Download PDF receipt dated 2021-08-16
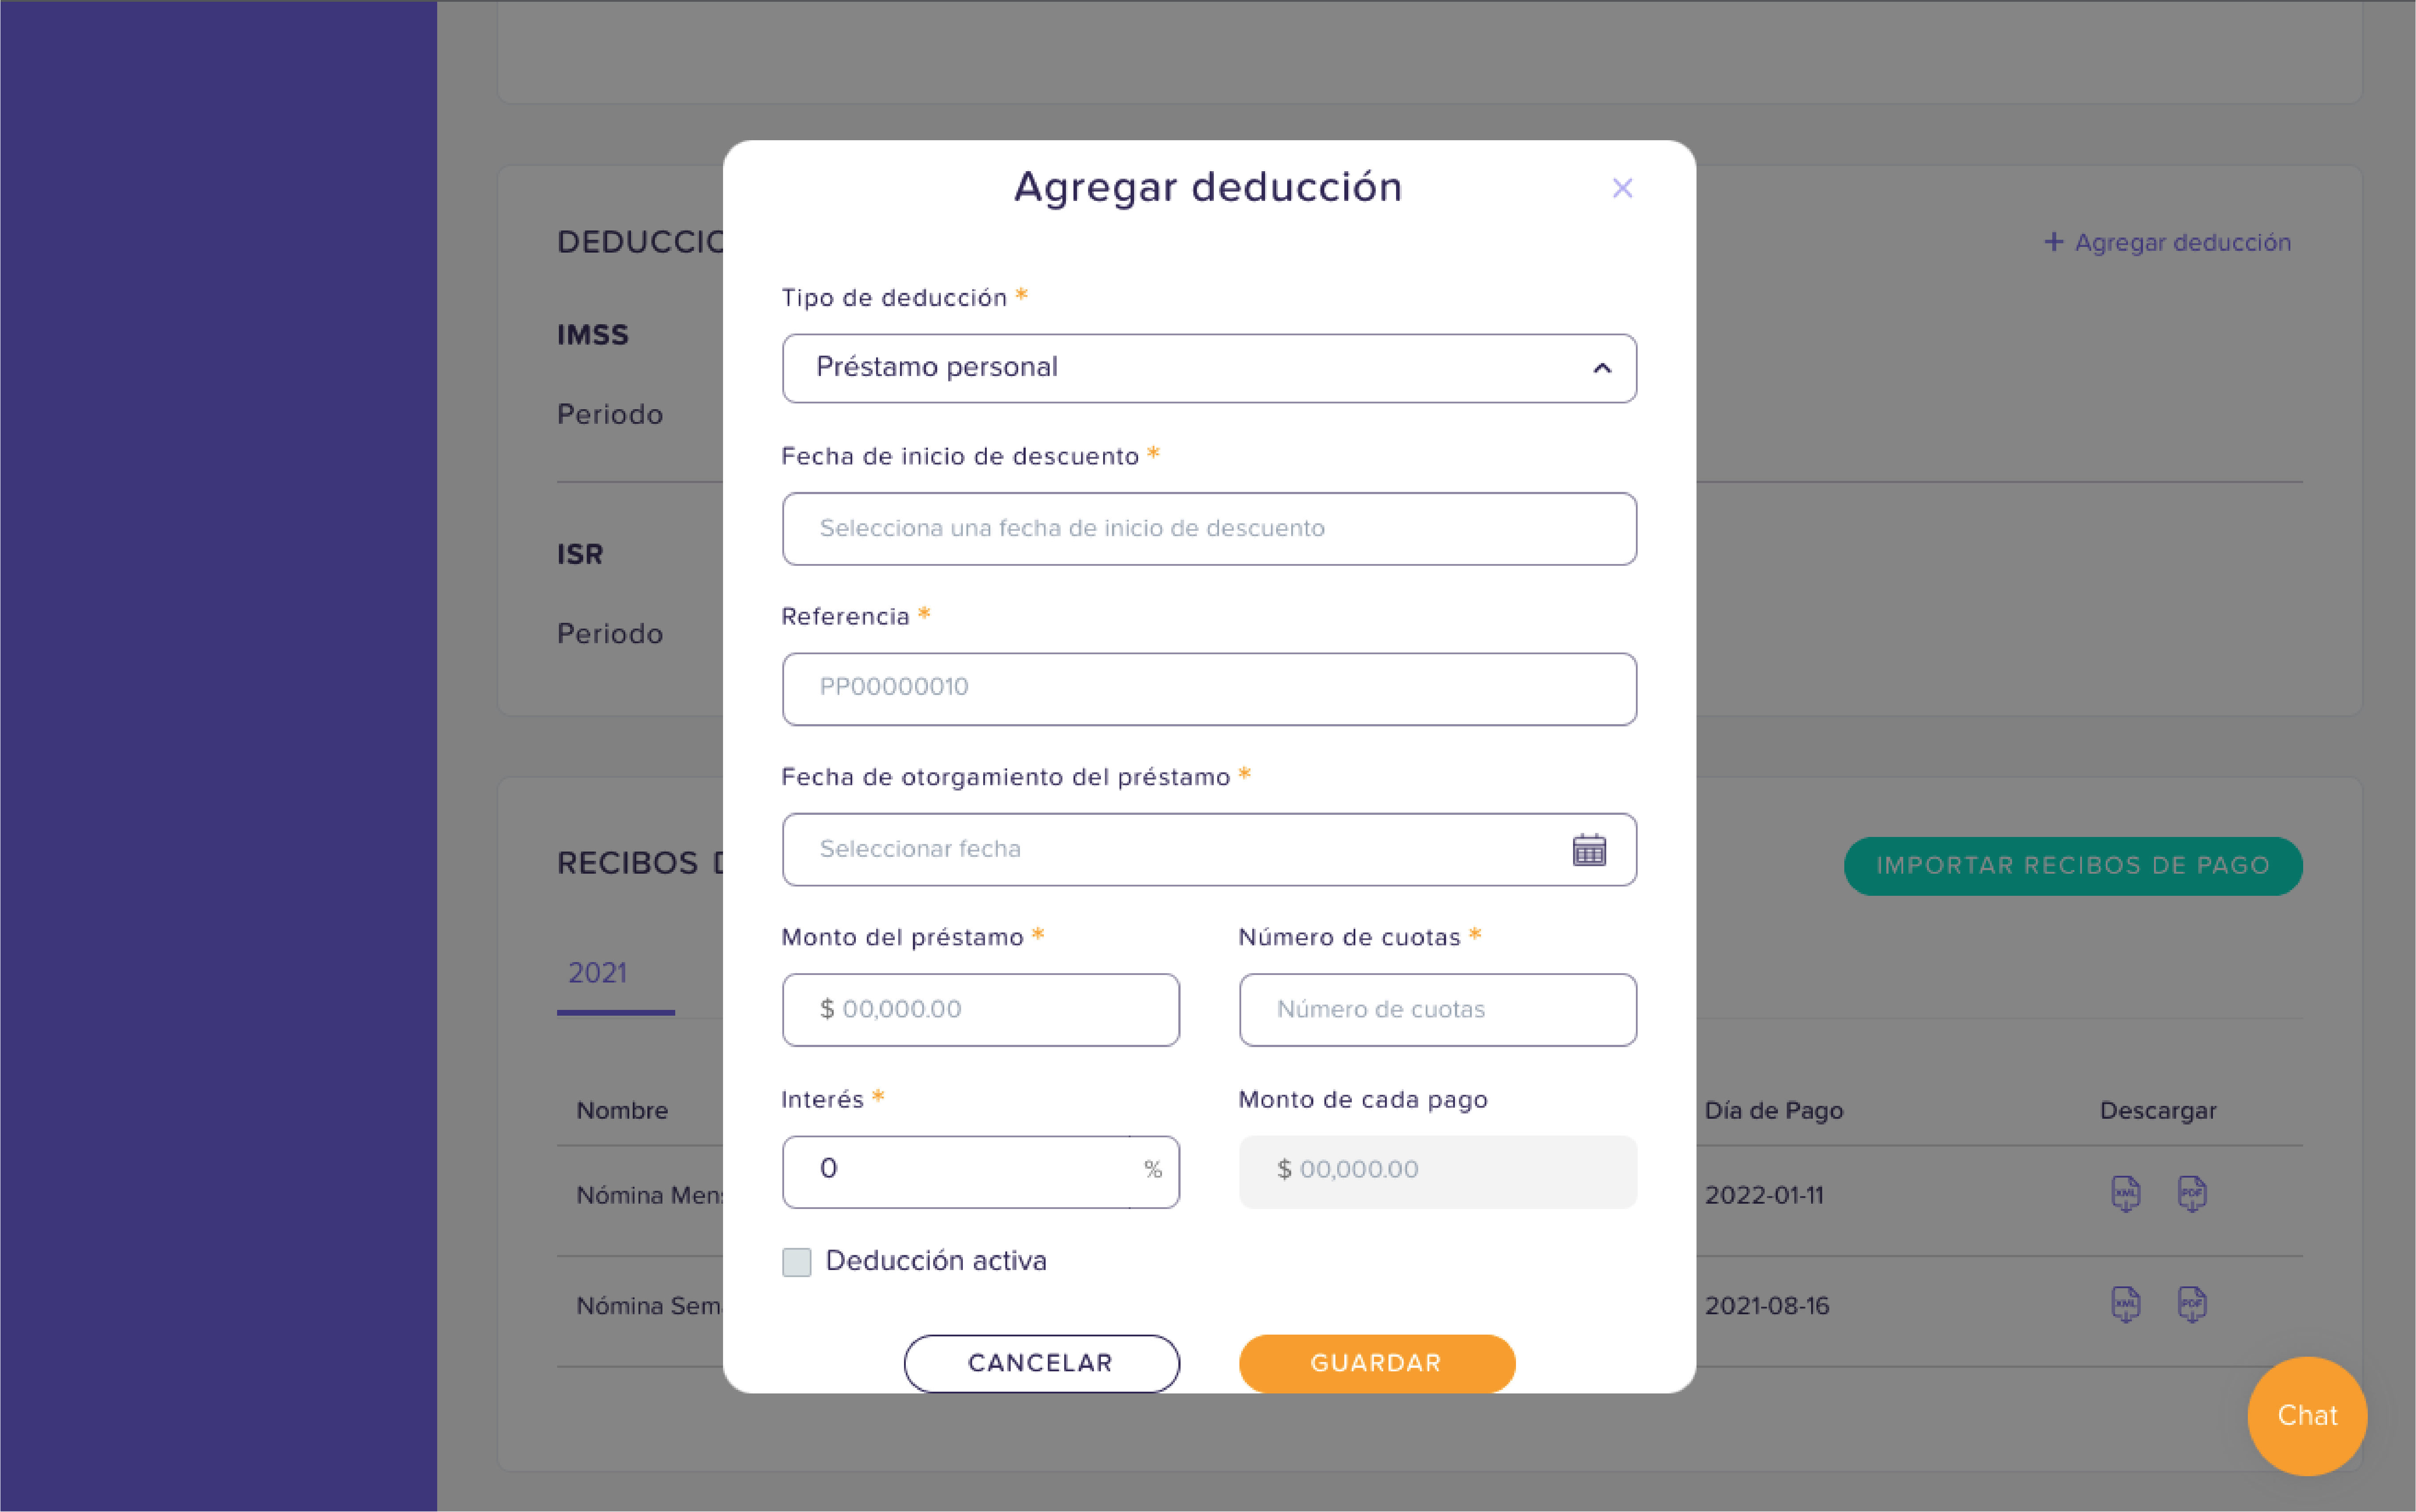Viewport: 2416px width, 1512px height. pyautogui.click(x=2192, y=1304)
